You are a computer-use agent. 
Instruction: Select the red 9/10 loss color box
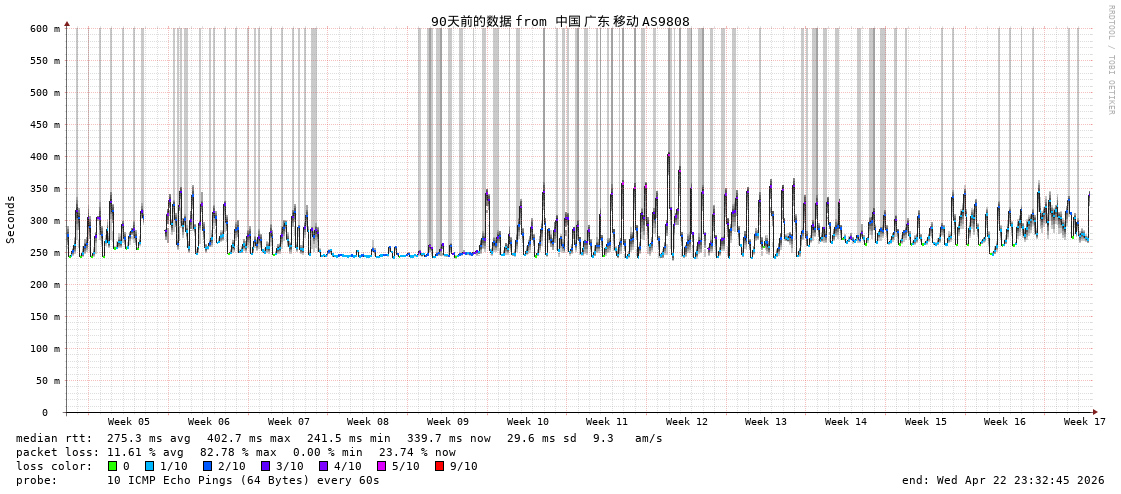pos(439,466)
